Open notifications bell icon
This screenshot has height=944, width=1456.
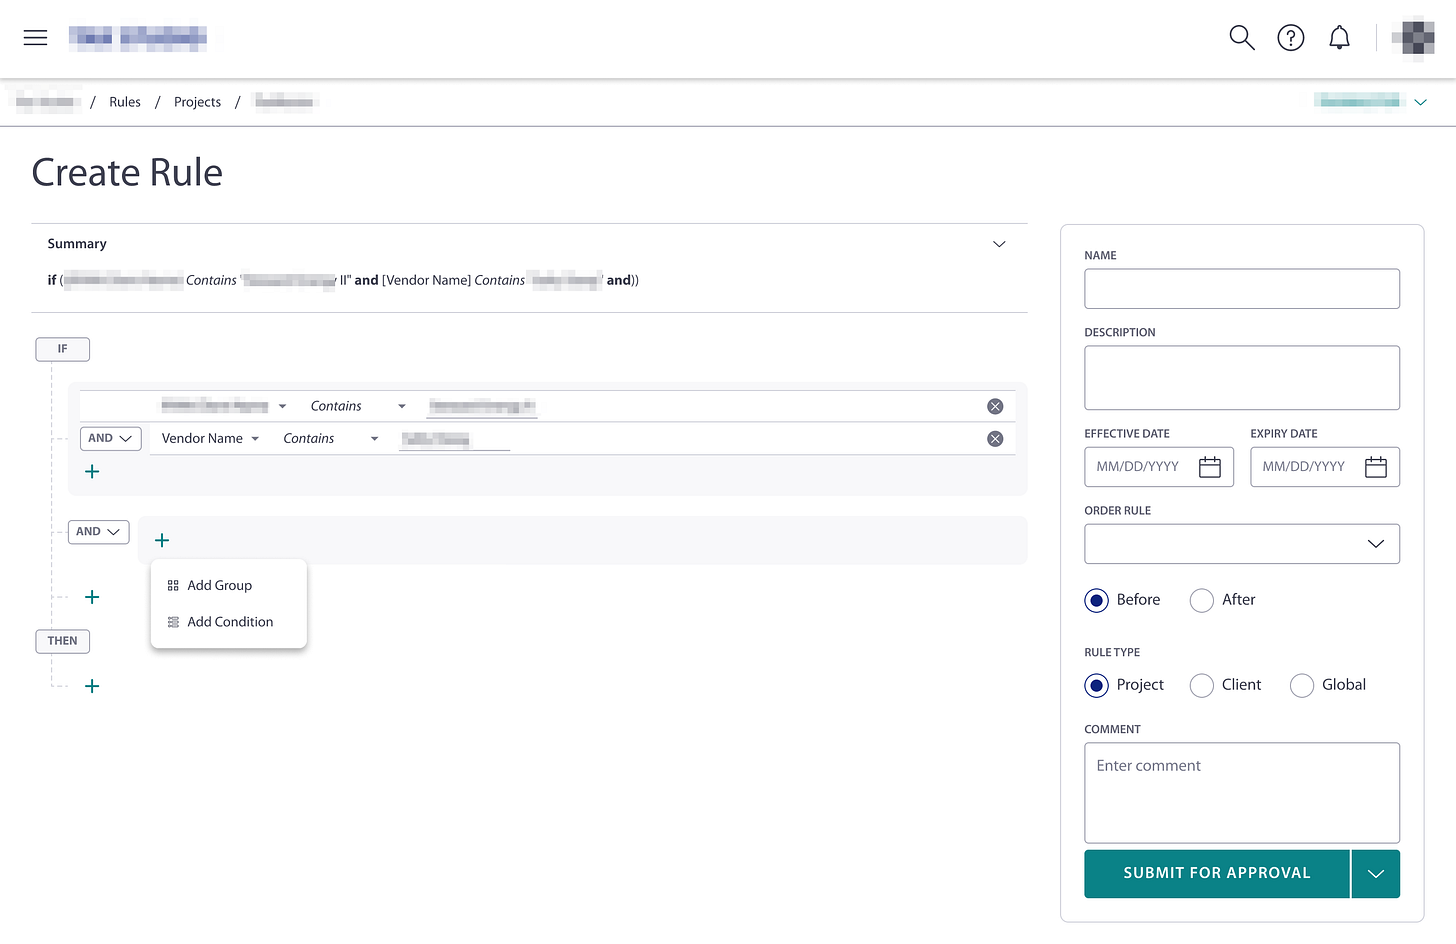coord(1339,38)
